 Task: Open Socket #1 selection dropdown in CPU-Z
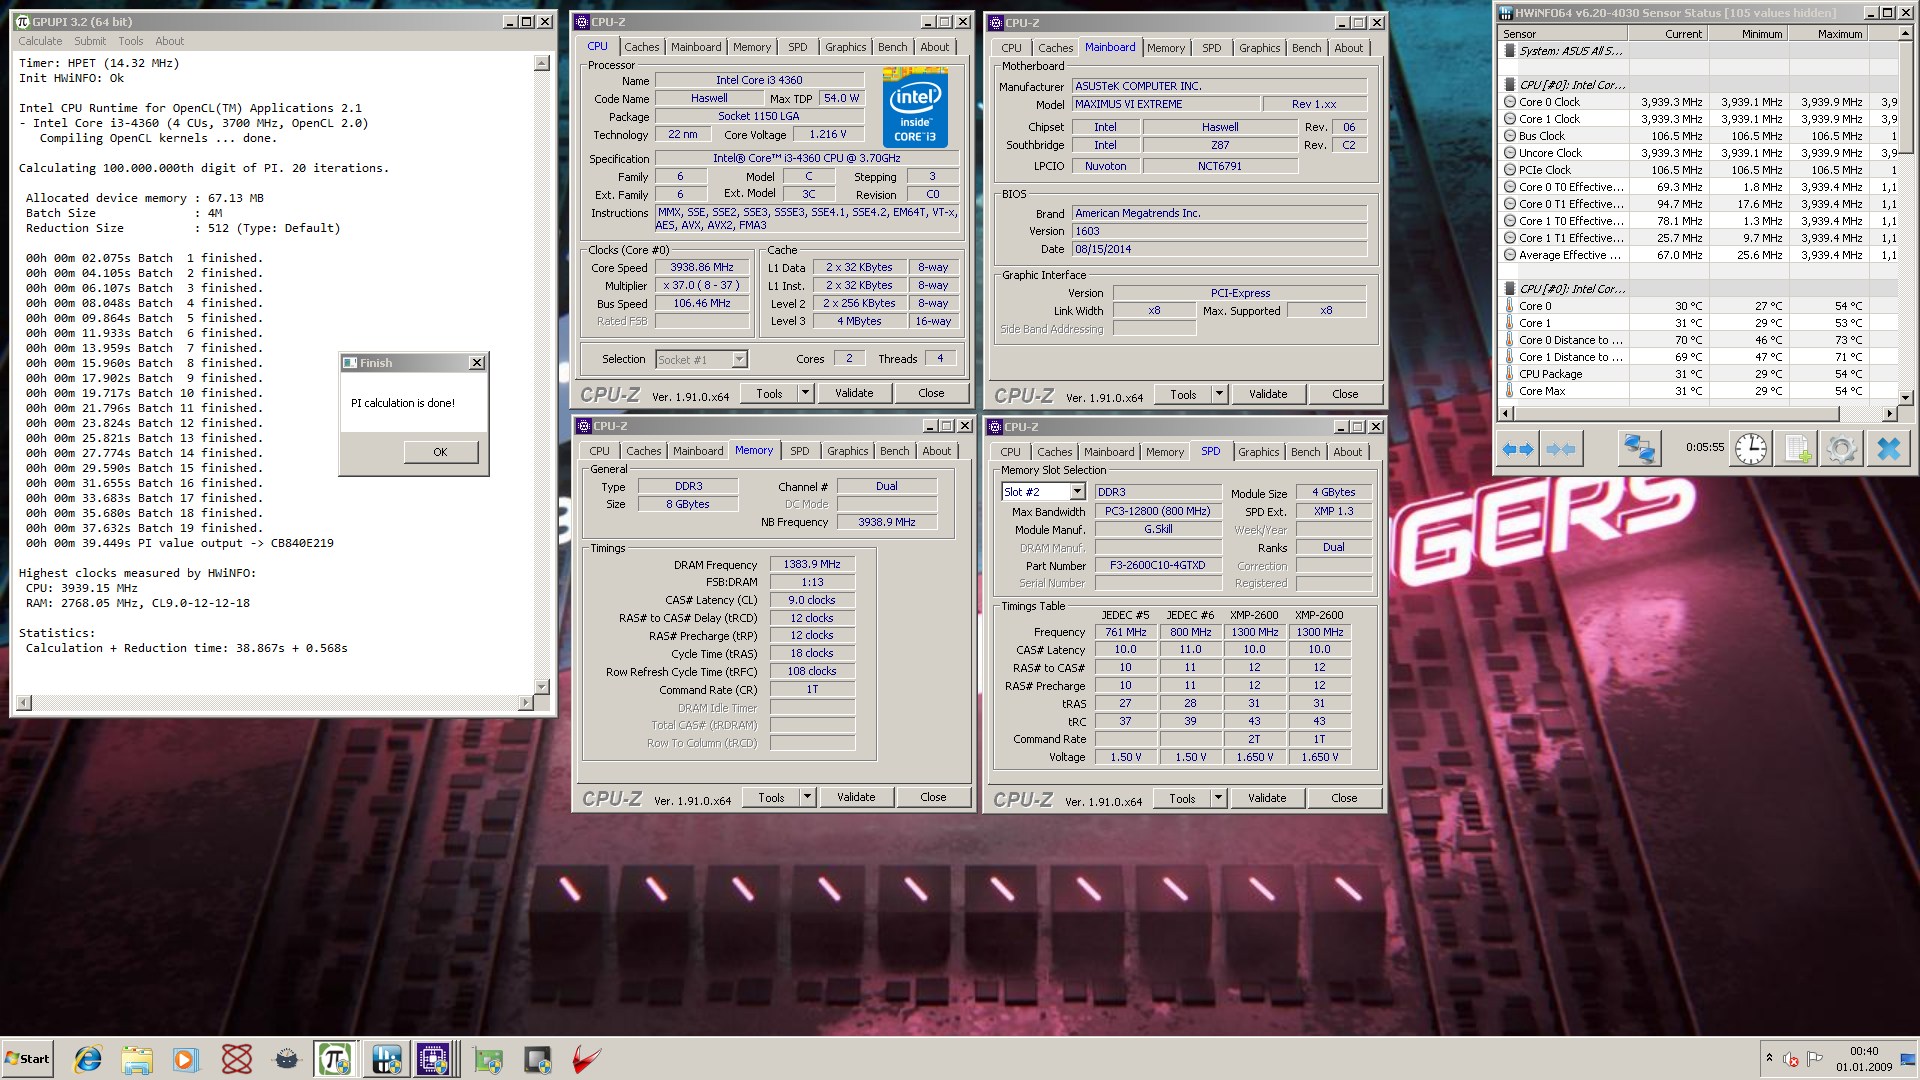click(739, 359)
